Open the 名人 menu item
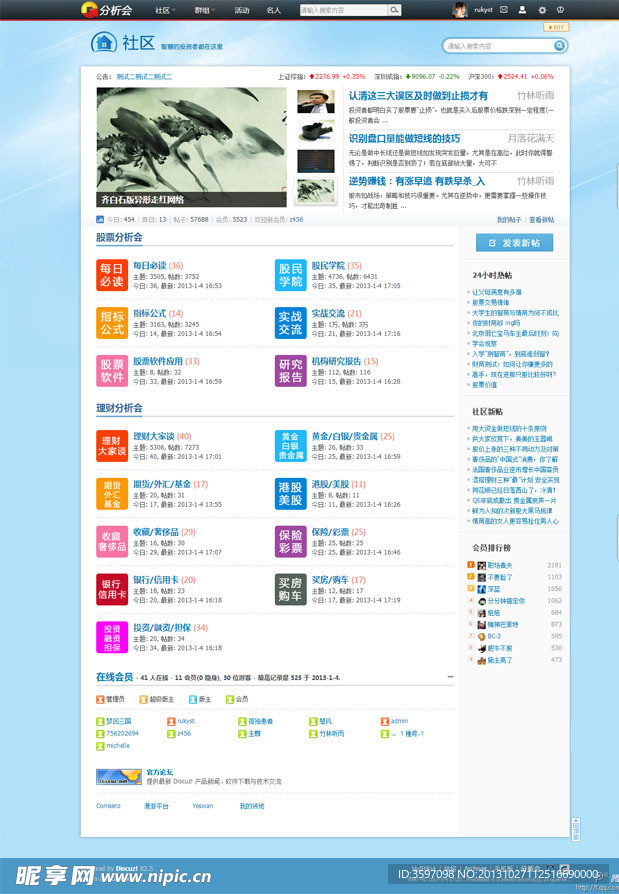This screenshot has width=619, height=894. (274, 10)
